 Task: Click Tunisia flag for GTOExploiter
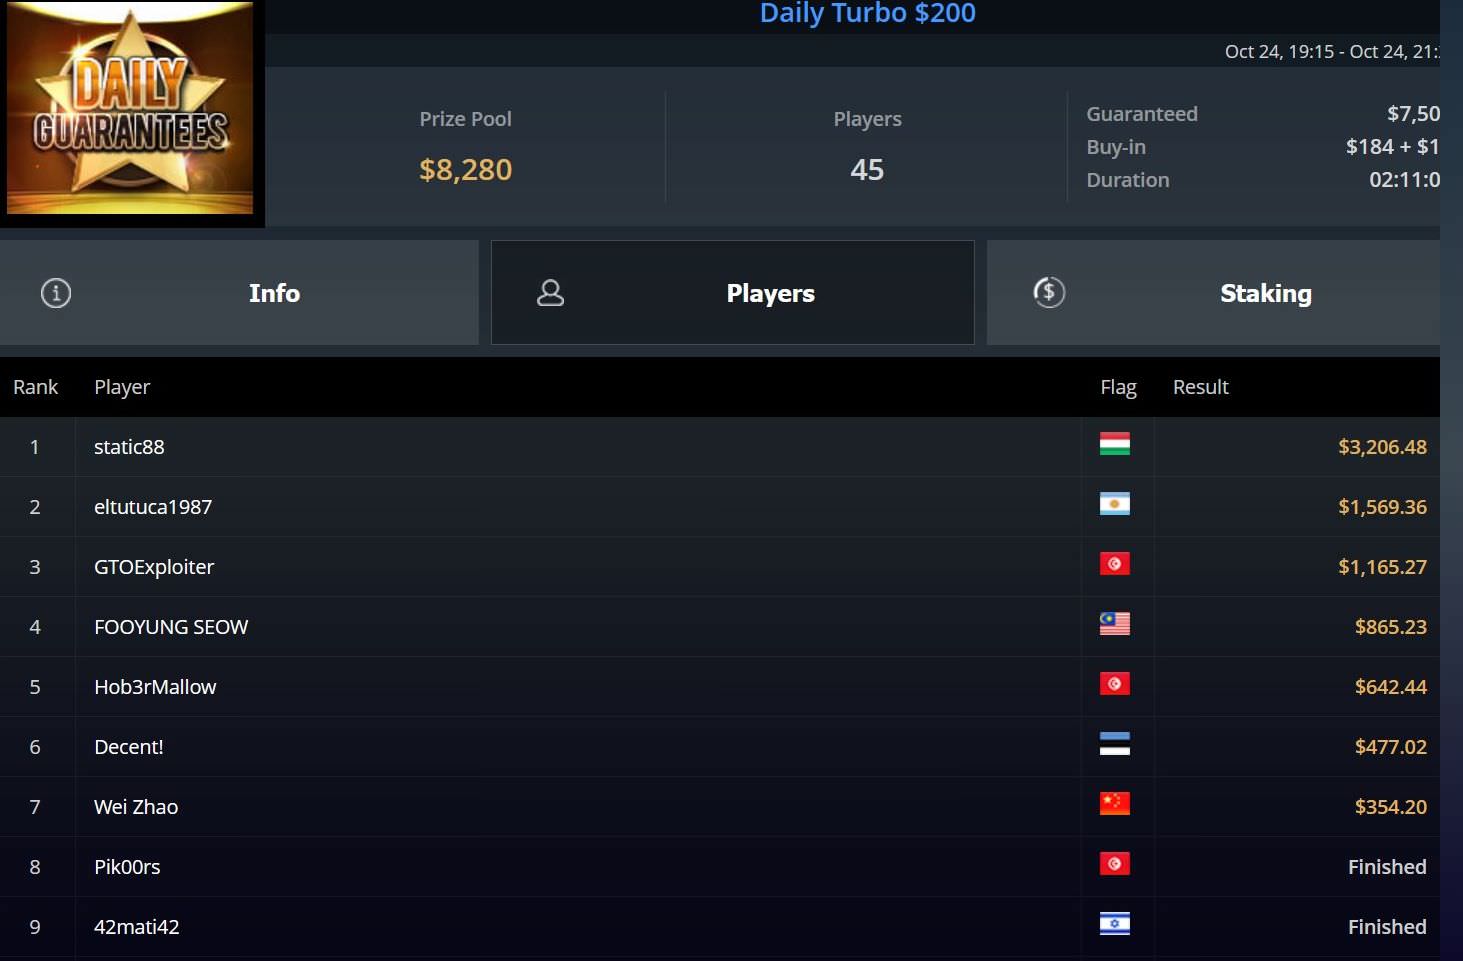1115,564
